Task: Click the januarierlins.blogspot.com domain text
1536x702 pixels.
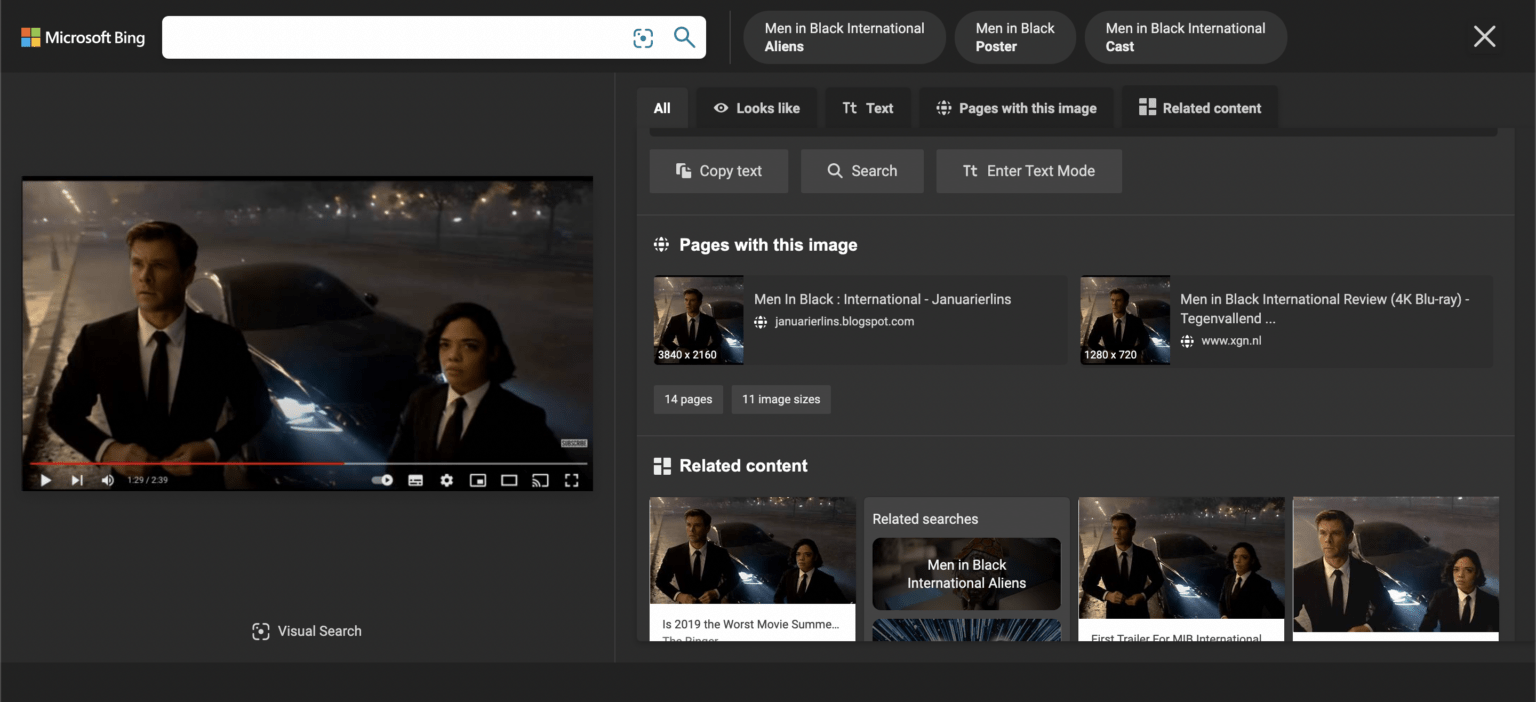Action: pyautogui.click(x=845, y=322)
